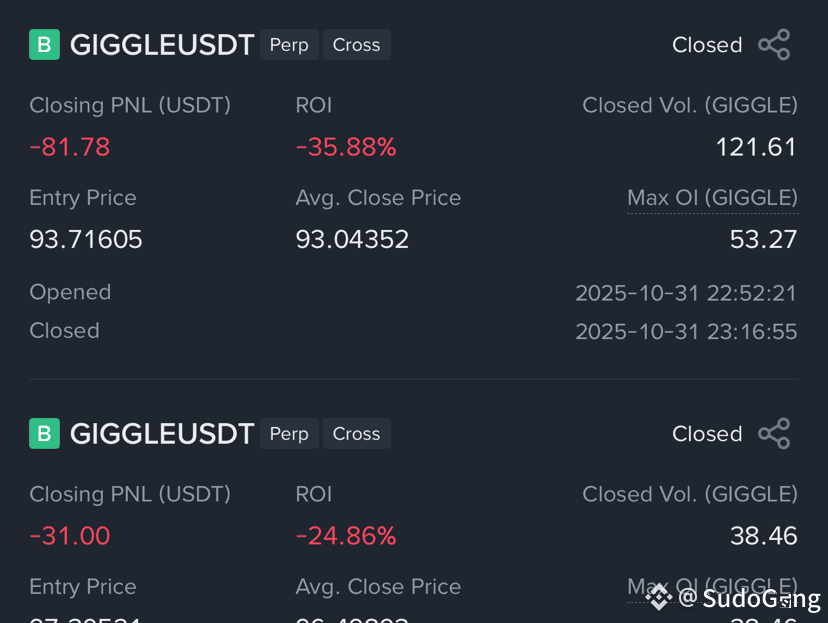828x623 pixels.
Task: Tap Perp tag on second position
Action: click(289, 433)
